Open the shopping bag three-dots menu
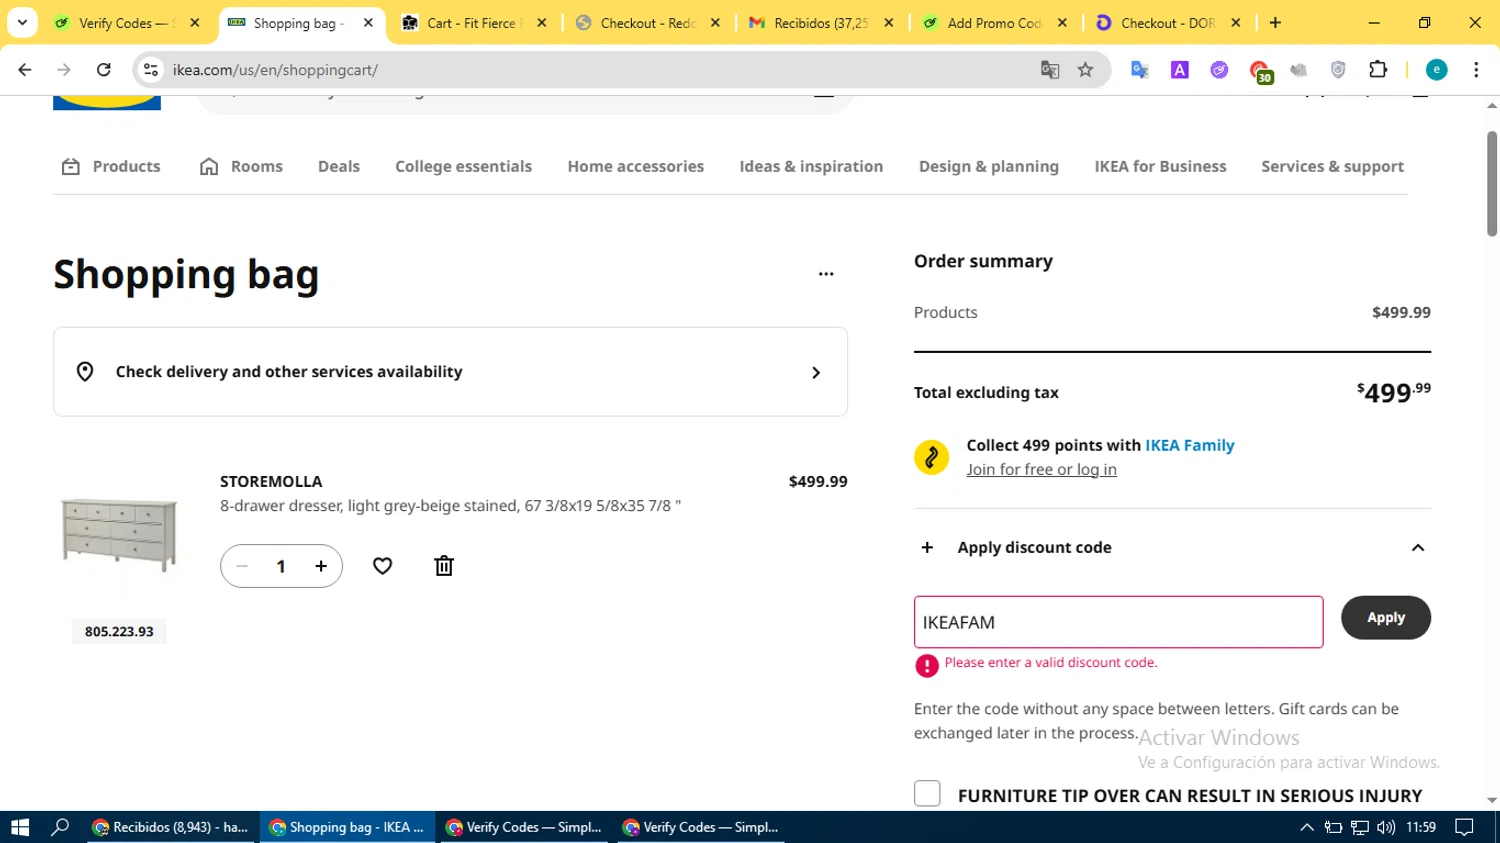Screen dimensions: 1500x843 [x=826, y=273]
